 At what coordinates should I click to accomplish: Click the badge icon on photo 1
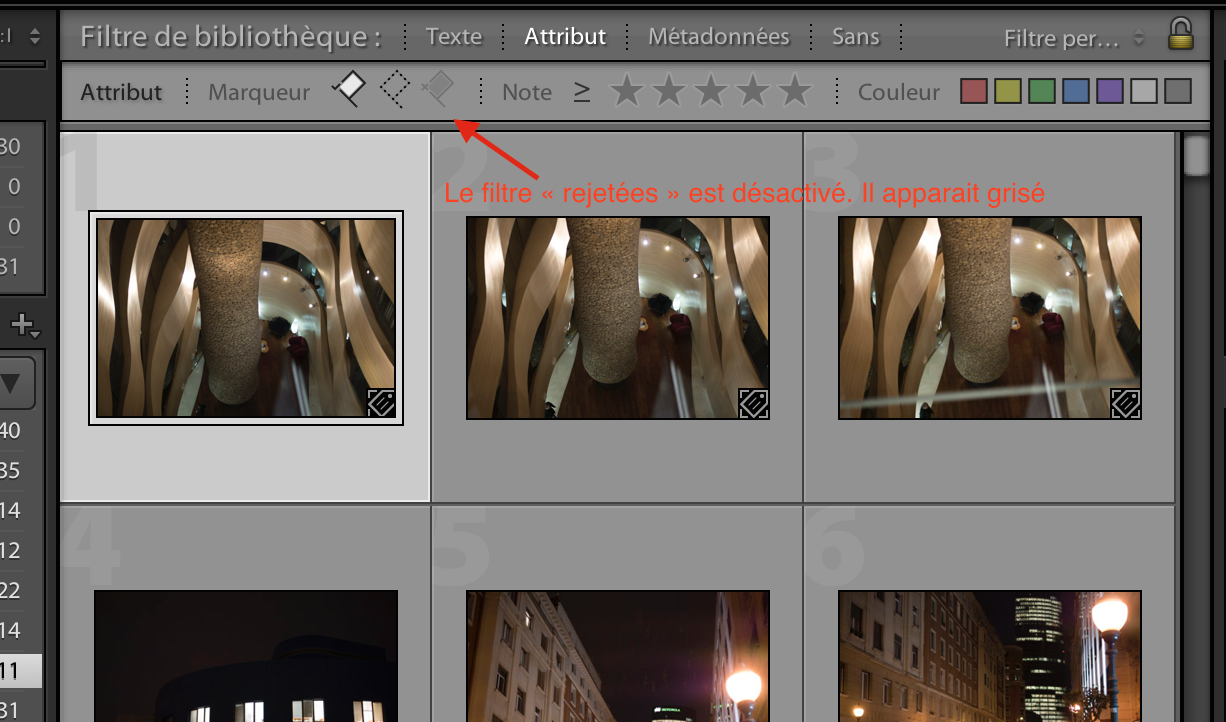[x=381, y=403]
